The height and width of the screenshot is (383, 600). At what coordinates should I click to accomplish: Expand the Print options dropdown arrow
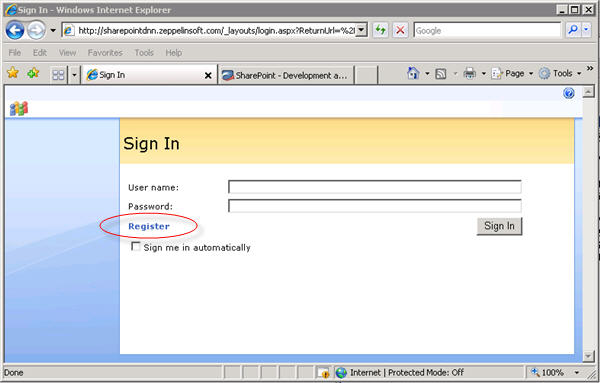[x=483, y=73]
